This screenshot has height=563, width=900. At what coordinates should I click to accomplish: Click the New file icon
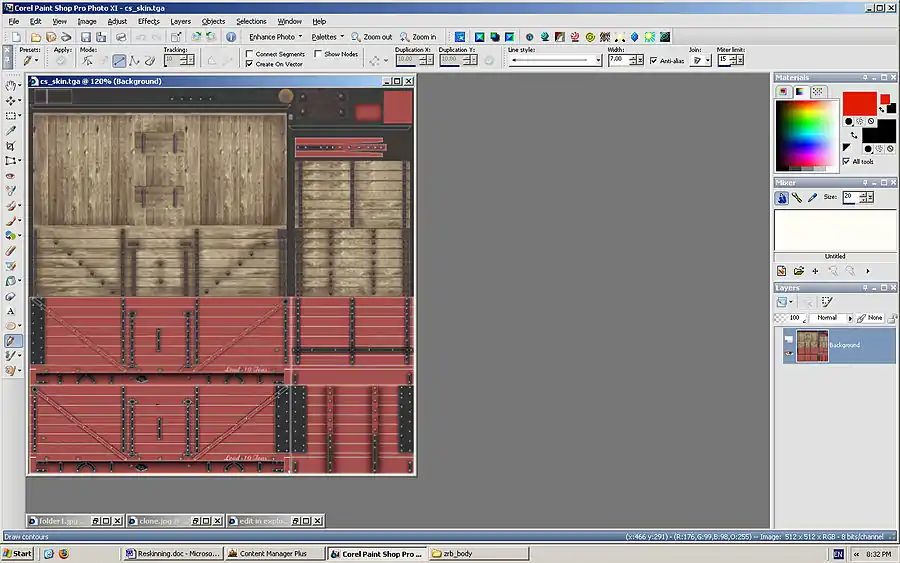pos(17,37)
